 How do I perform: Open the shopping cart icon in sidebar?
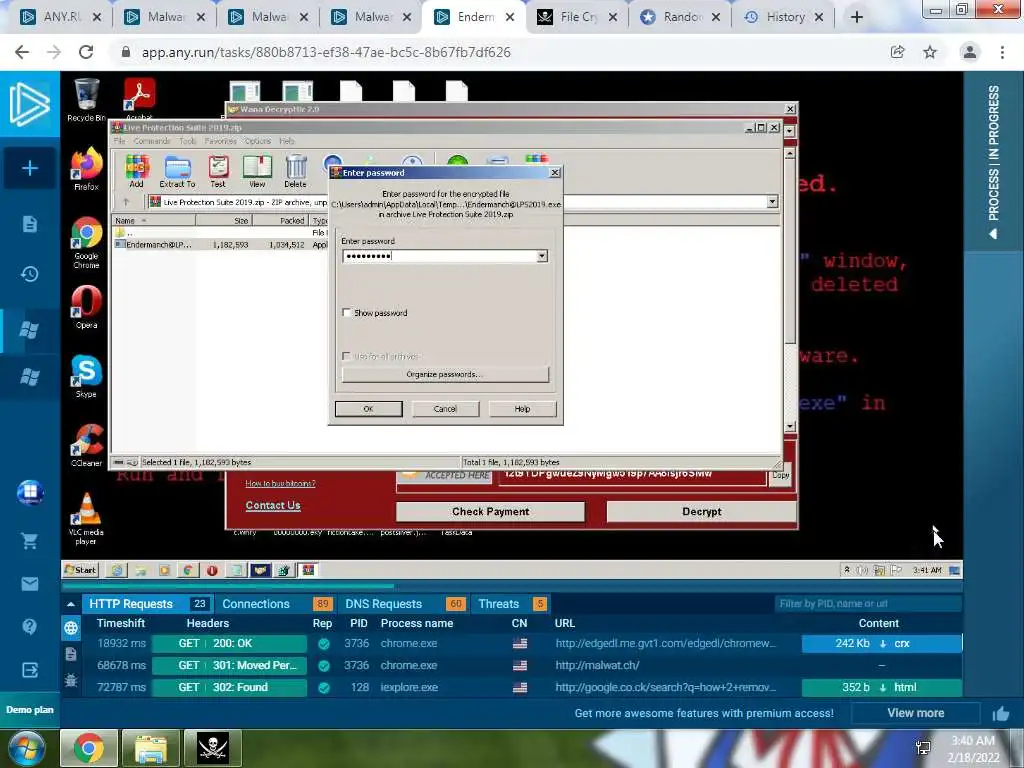tap(29, 541)
